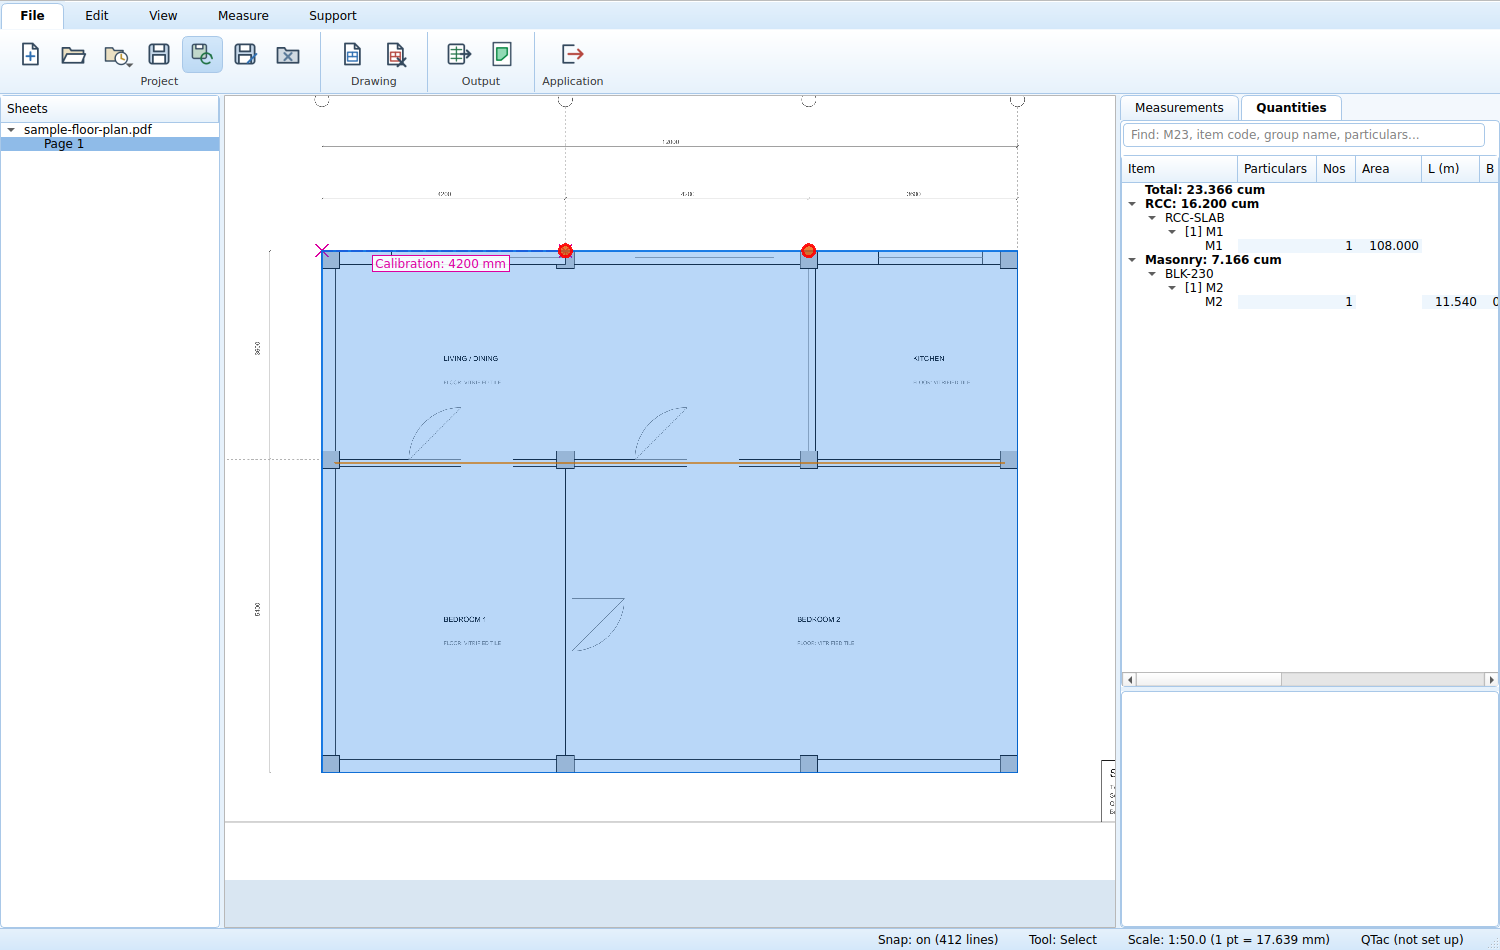Select the Quantities tab
This screenshot has height=950, width=1500.
(x=1291, y=107)
